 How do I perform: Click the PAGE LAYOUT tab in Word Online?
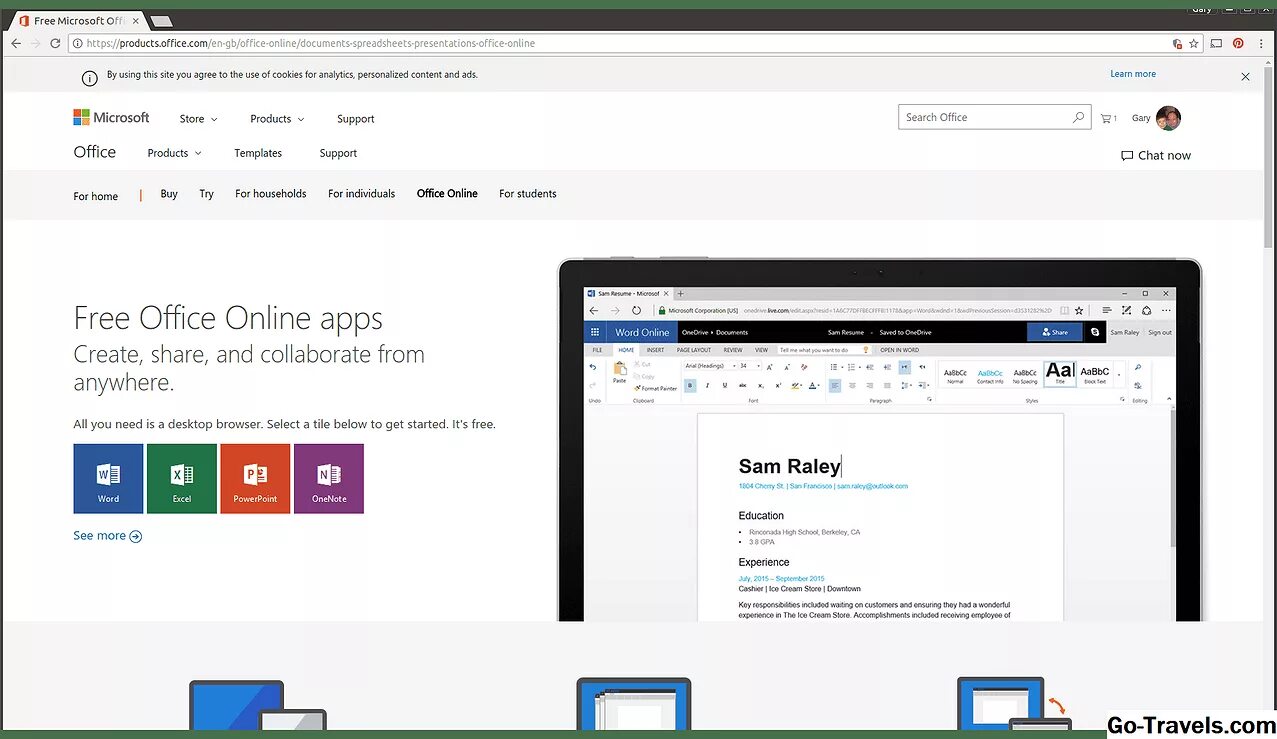click(x=694, y=350)
